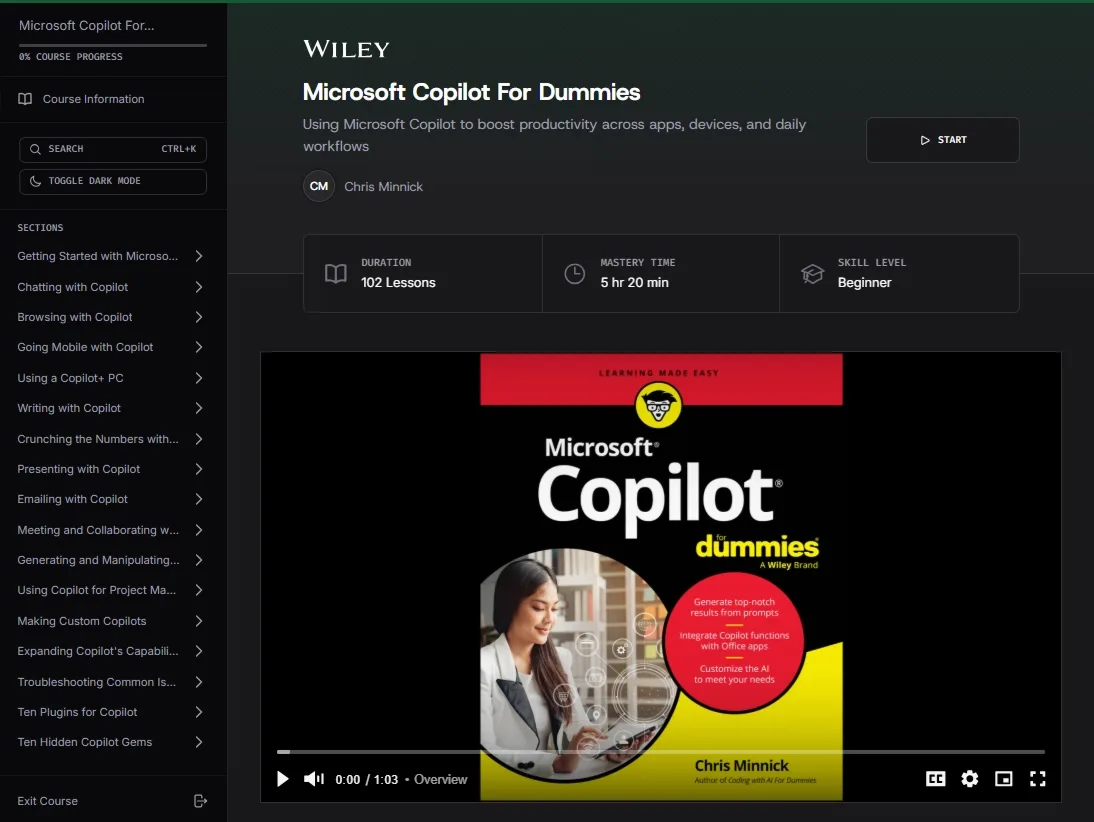1094x822 pixels.
Task: Click author name Chris Minnick
Action: 383,186
